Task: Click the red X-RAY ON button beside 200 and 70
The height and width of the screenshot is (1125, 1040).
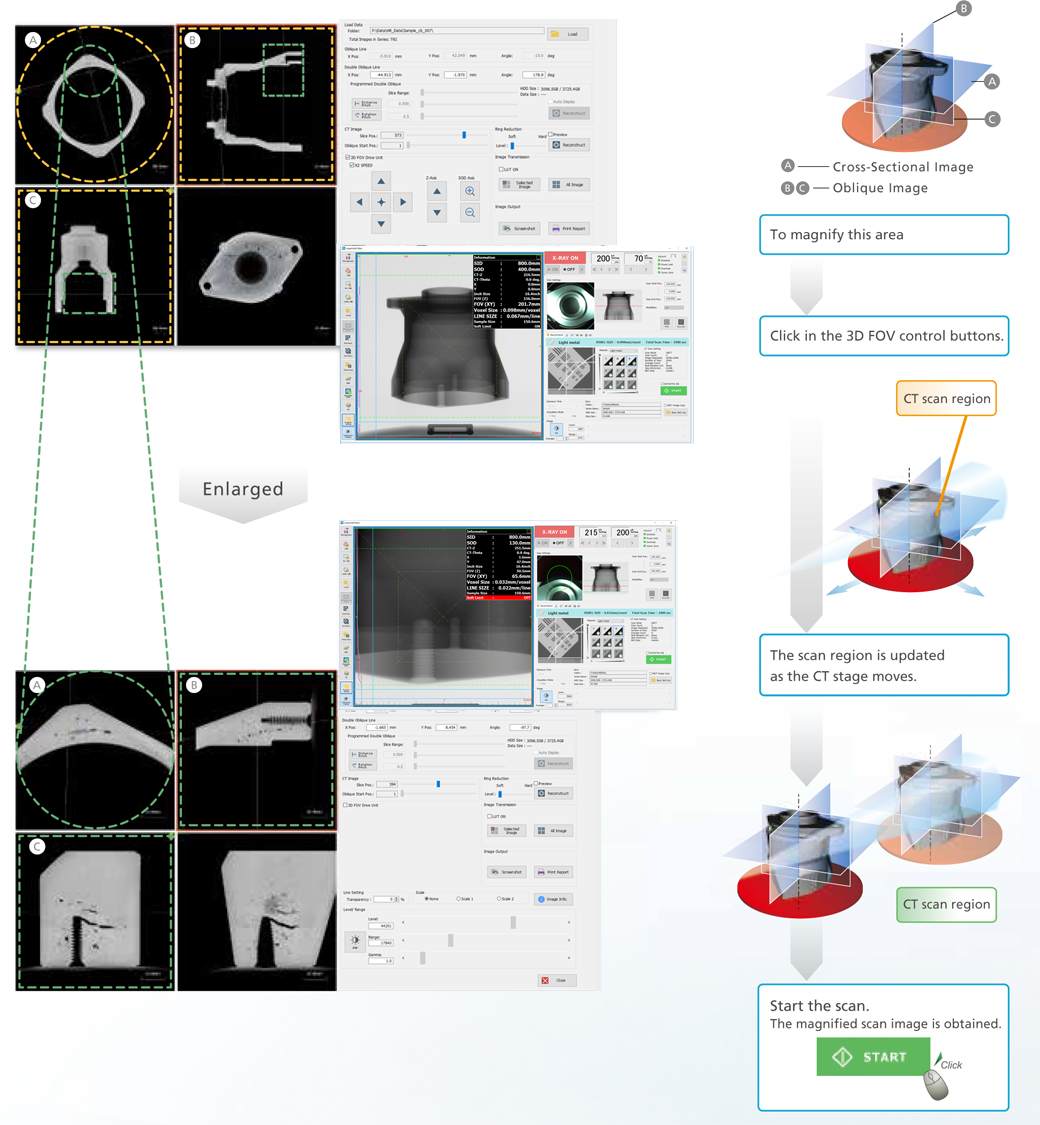Action: click(564, 258)
